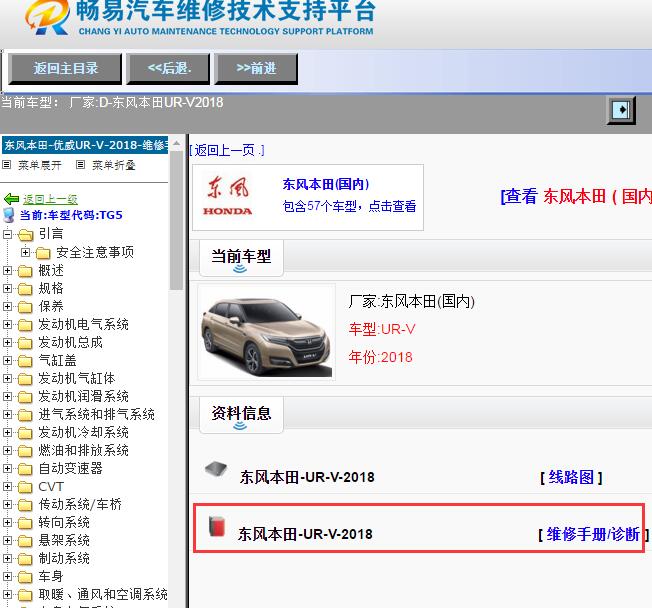This screenshot has width=652, height=608.
Task: Click the 传动系统/车桥 folder icon
Action: [25, 505]
